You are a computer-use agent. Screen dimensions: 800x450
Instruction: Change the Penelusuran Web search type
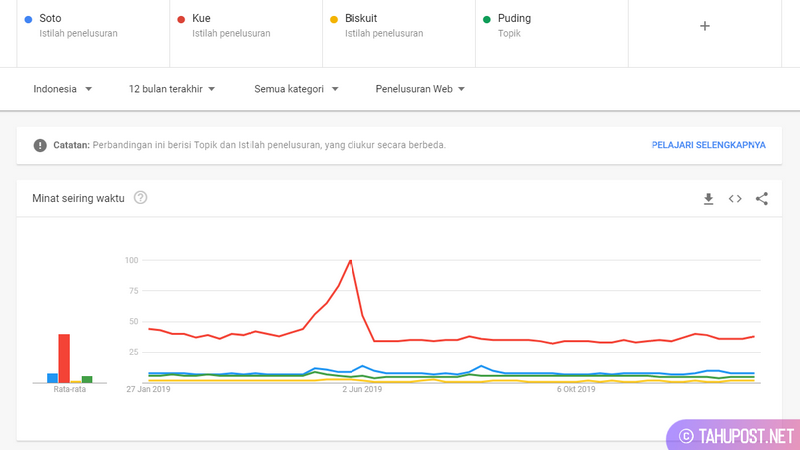click(x=420, y=89)
